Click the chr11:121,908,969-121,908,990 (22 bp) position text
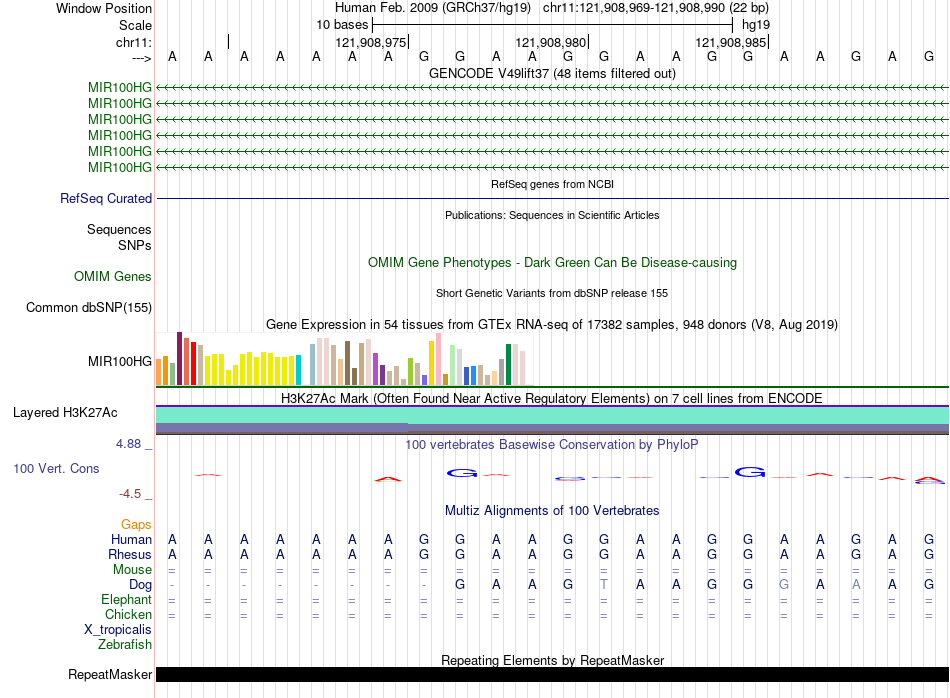Image resolution: width=950 pixels, height=698 pixels. (656, 8)
